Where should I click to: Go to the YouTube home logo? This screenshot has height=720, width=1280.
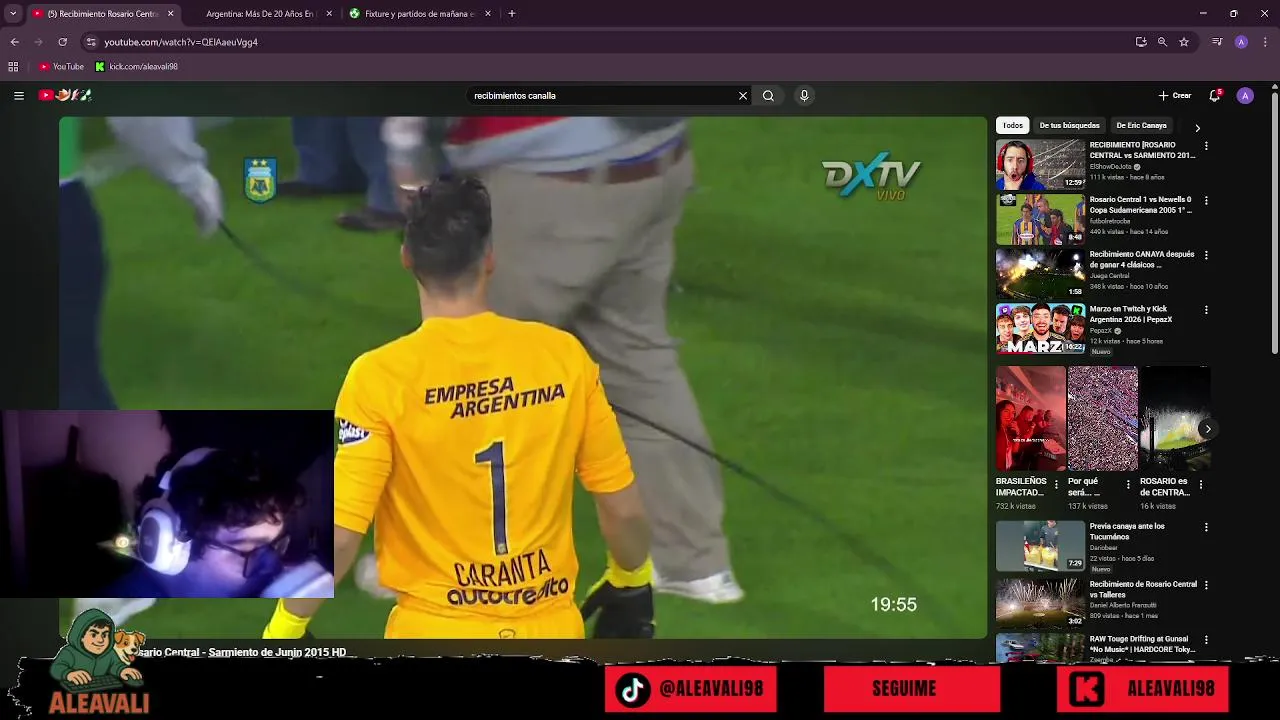(x=65, y=95)
